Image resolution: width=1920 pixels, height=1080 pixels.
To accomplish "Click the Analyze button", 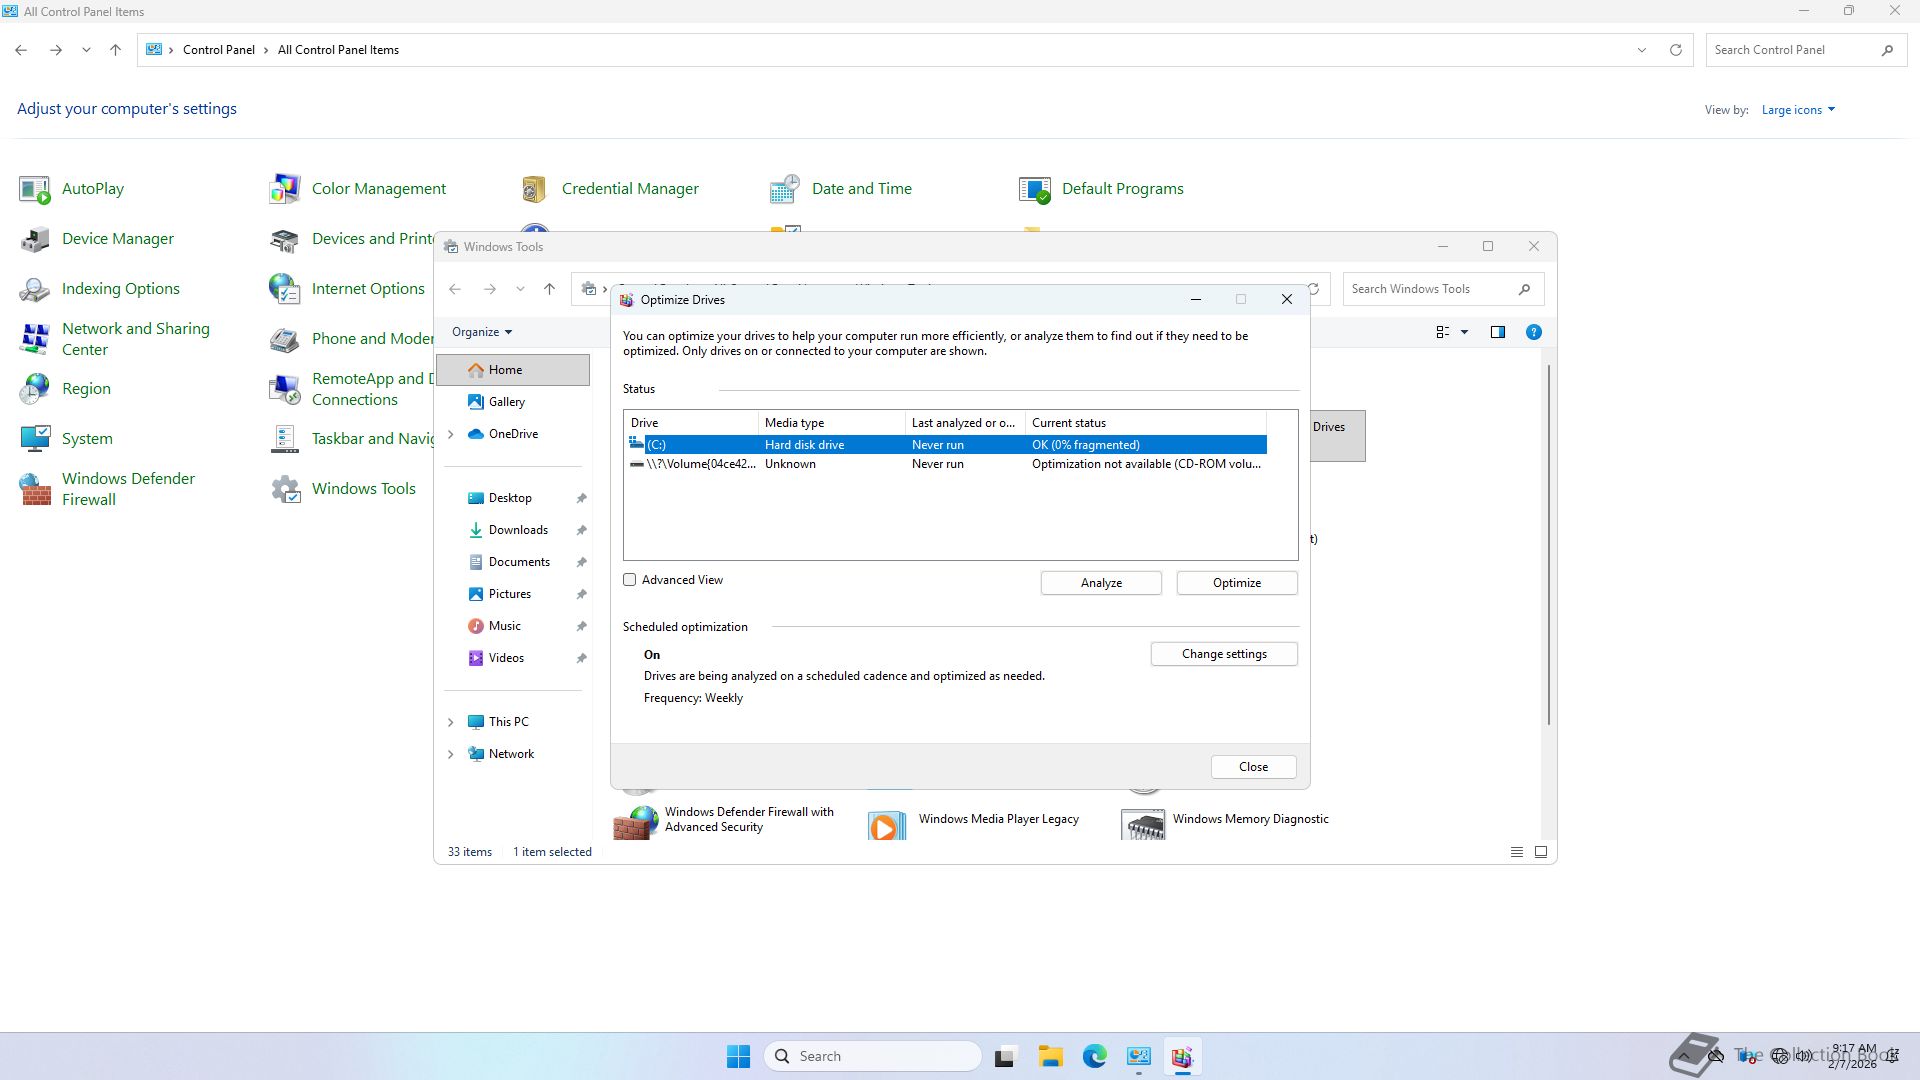I will pos(1100,583).
